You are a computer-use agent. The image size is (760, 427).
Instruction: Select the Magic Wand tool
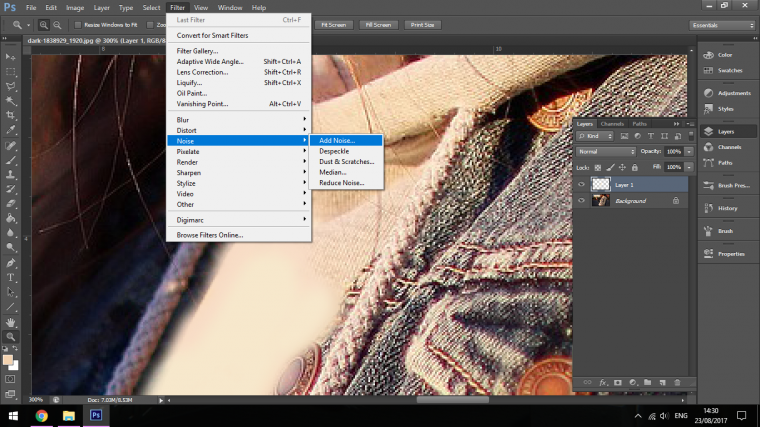pos(10,101)
